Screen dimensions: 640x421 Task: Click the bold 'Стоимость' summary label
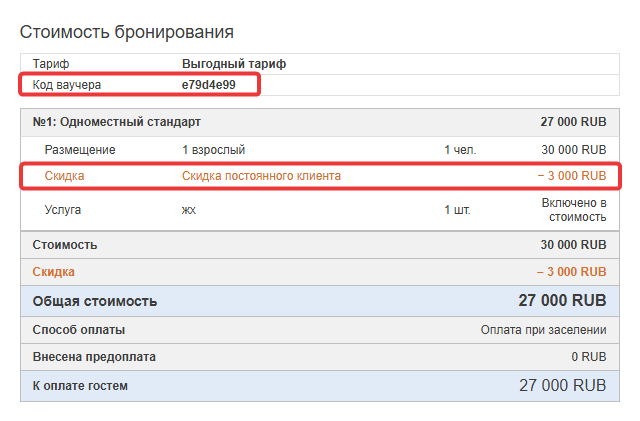65,245
